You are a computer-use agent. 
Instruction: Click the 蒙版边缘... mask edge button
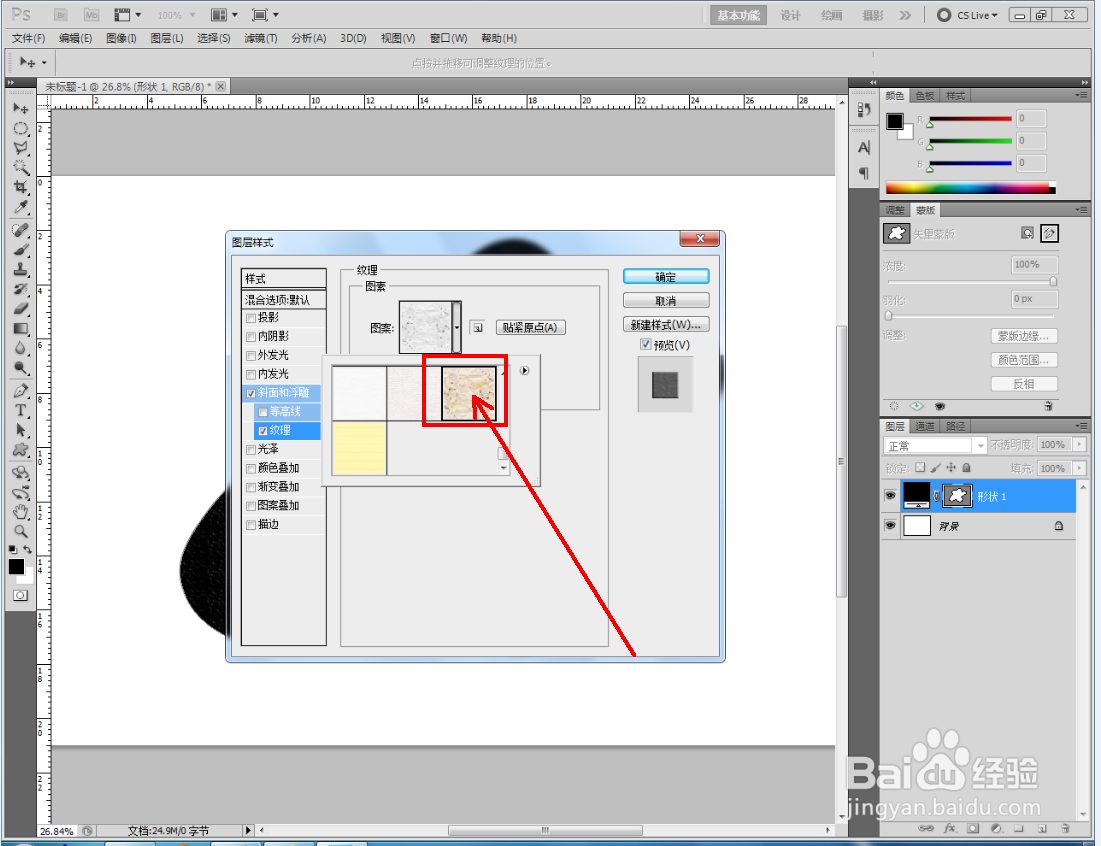coord(1024,336)
